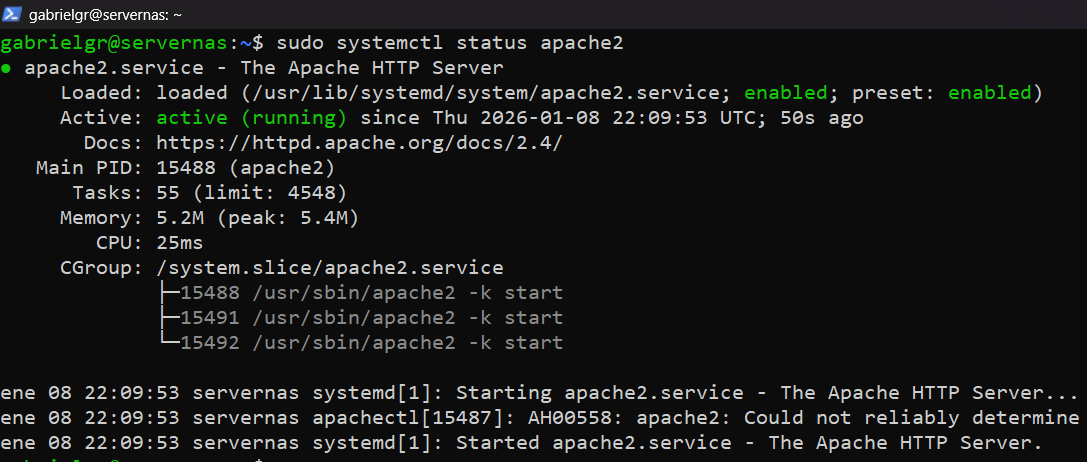
Task: Click the green active status dot
Action: point(7,68)
